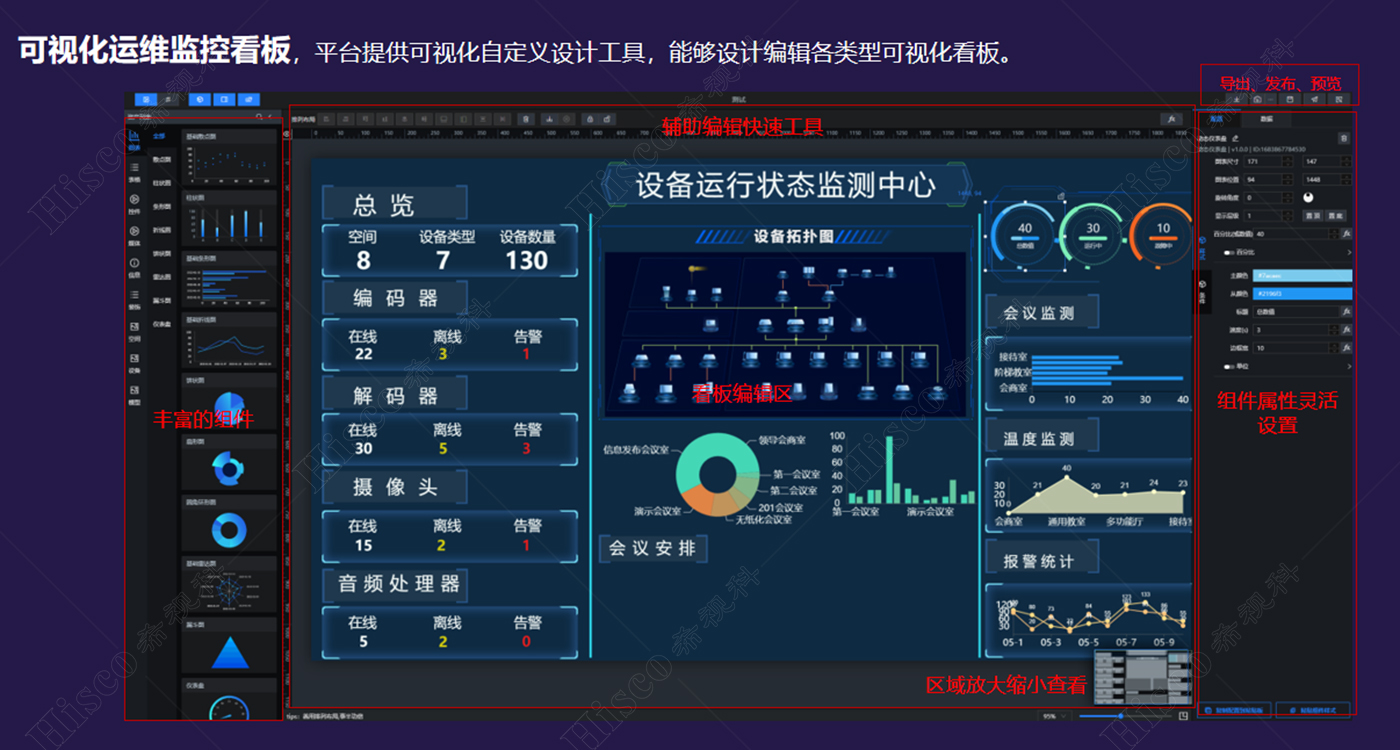Click the delete trash icon in properties panel
The width and height of the screenshot is (1400, 750).
click(x=1344, y=138)
